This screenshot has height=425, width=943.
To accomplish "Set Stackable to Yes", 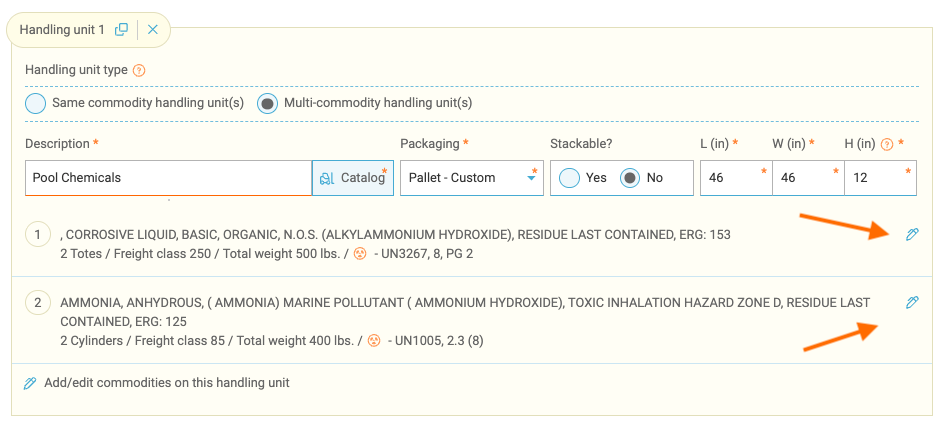I will coord(569,178).
